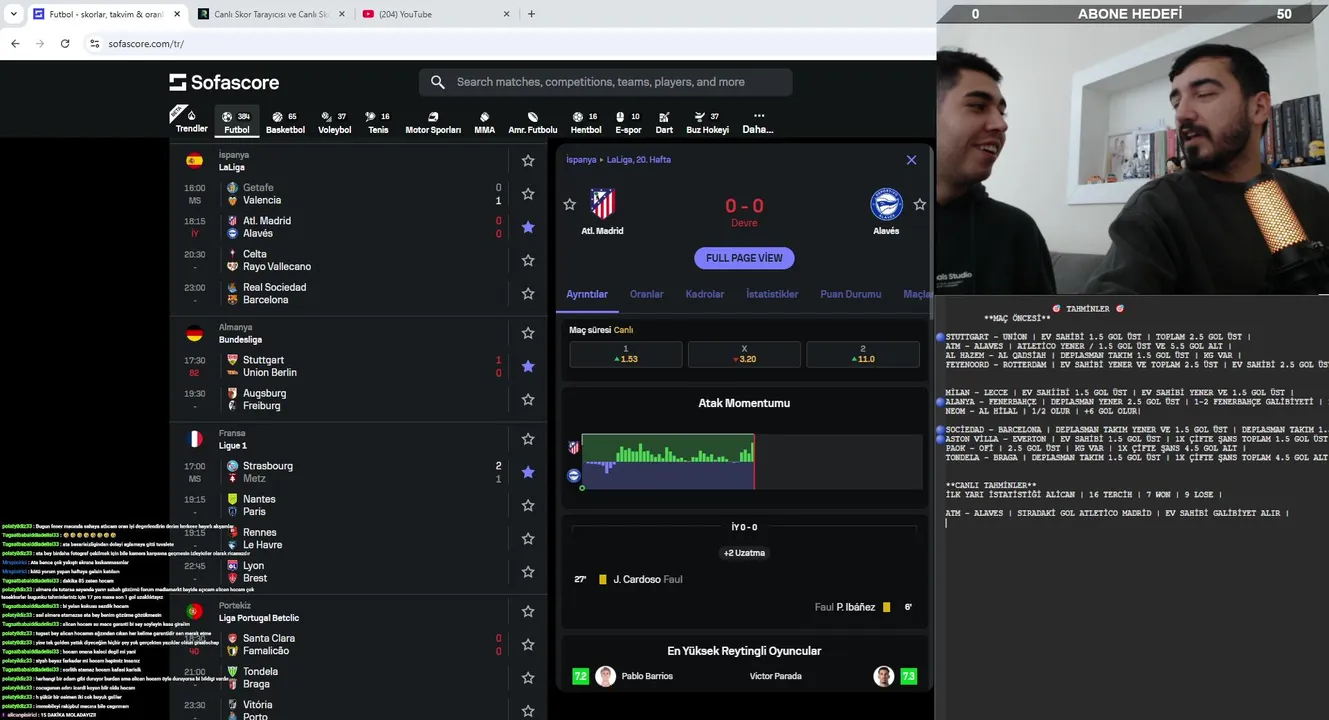This screenshot has height=720, width=1329.
Task: Open the Alavés team crest
Action: [886, 204]
